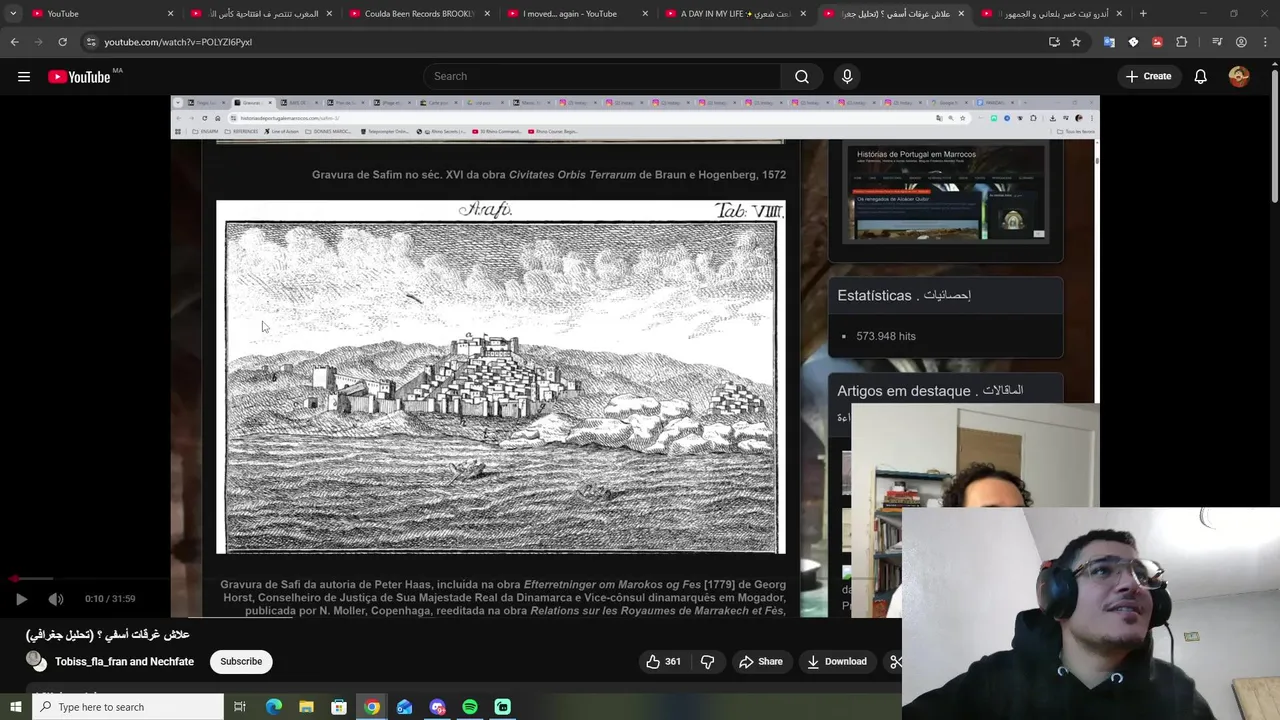Switch to 'I moved... again' tab

tap(577, 14)
